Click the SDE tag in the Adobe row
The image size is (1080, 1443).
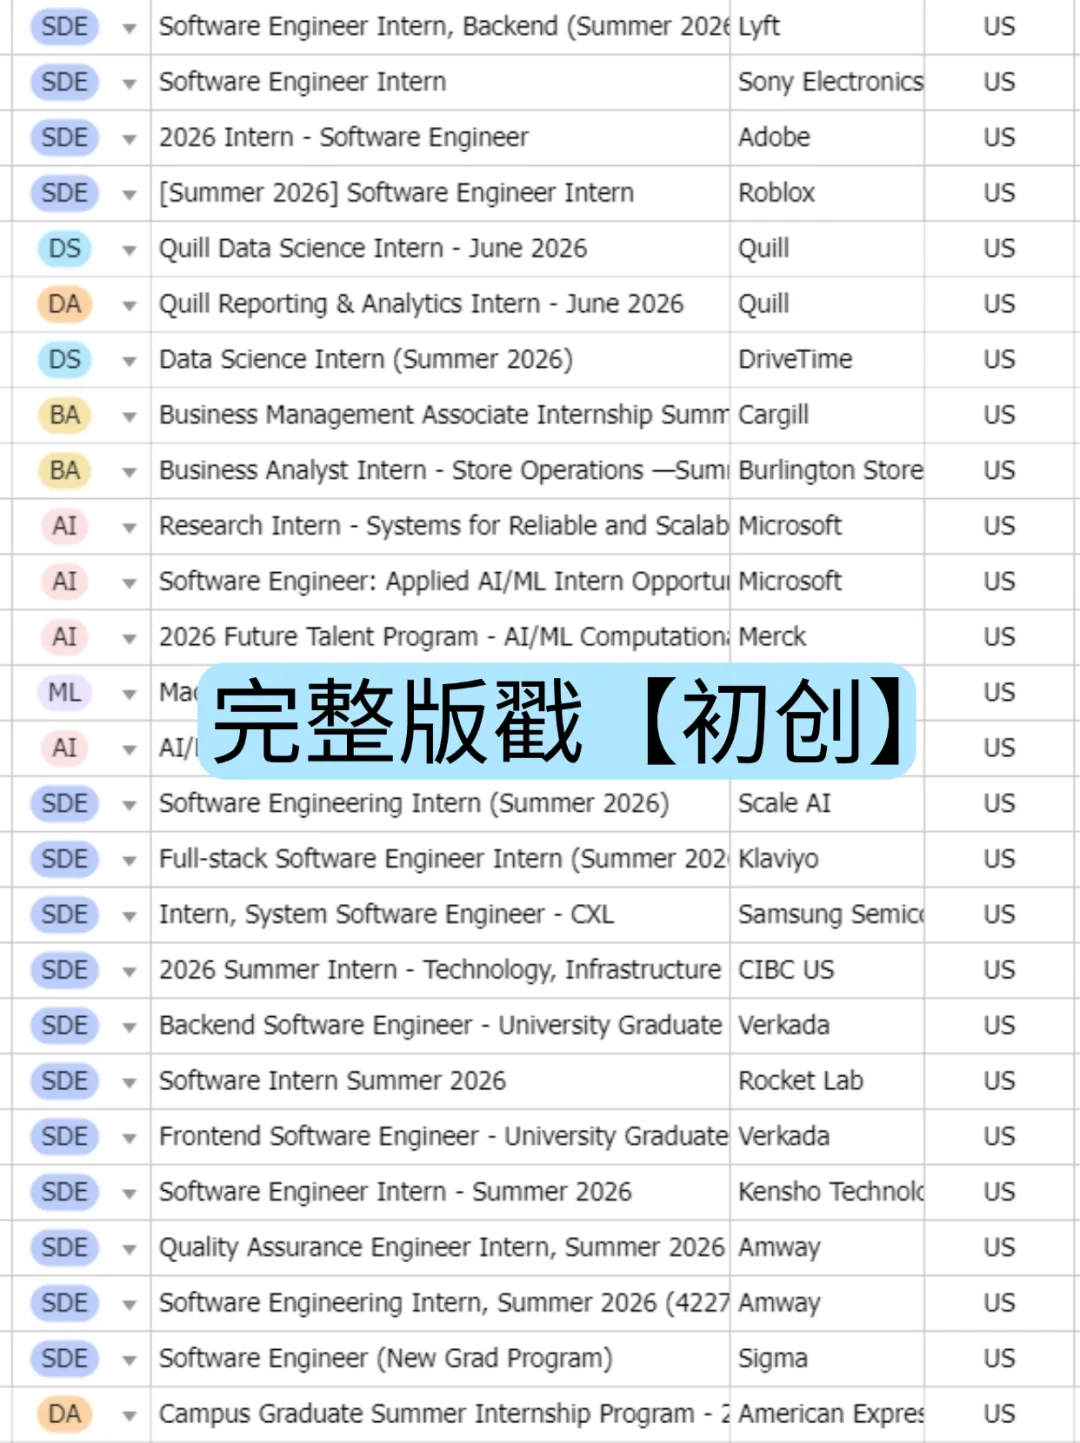click(x=65, y=137)
